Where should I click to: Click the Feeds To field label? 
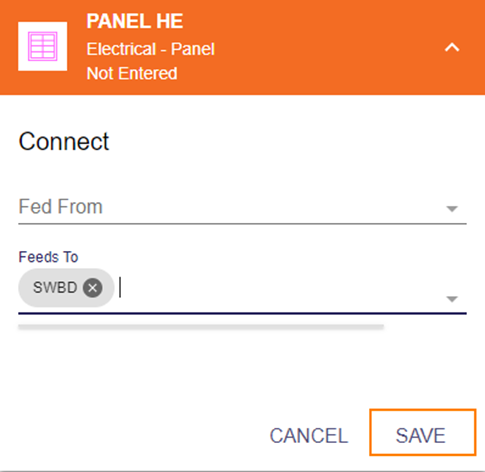point(48,257)
